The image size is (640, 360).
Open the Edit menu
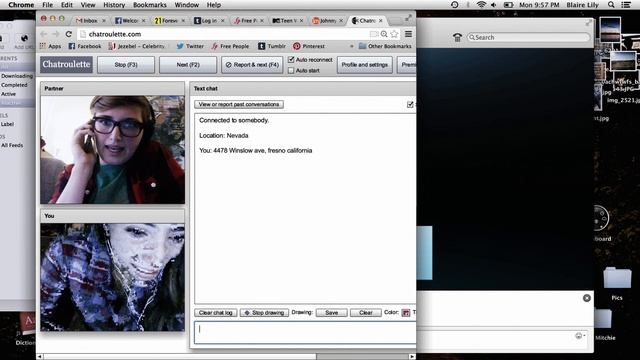(67, 5)
